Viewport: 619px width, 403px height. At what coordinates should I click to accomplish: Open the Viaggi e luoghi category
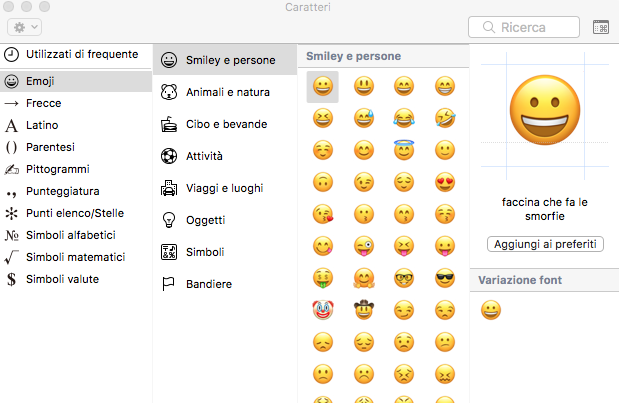[x=225, y=188]
